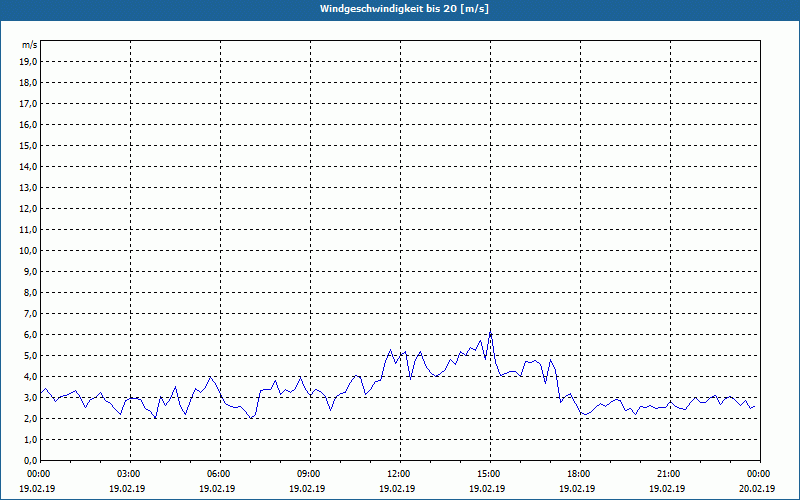Screen dimensions: 800x500
Task: Click the 20.02.19 date label
Action: tap(757, 489)
